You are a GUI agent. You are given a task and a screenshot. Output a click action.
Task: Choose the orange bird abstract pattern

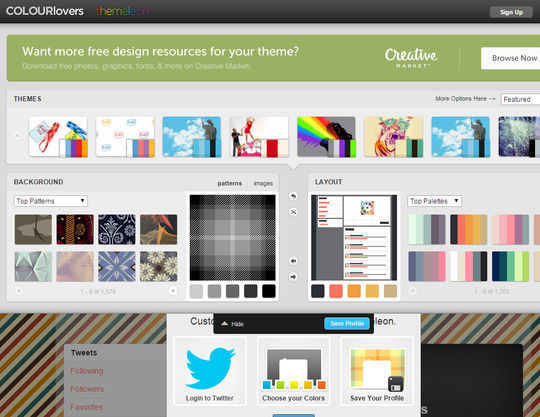[x=158, y=229]
